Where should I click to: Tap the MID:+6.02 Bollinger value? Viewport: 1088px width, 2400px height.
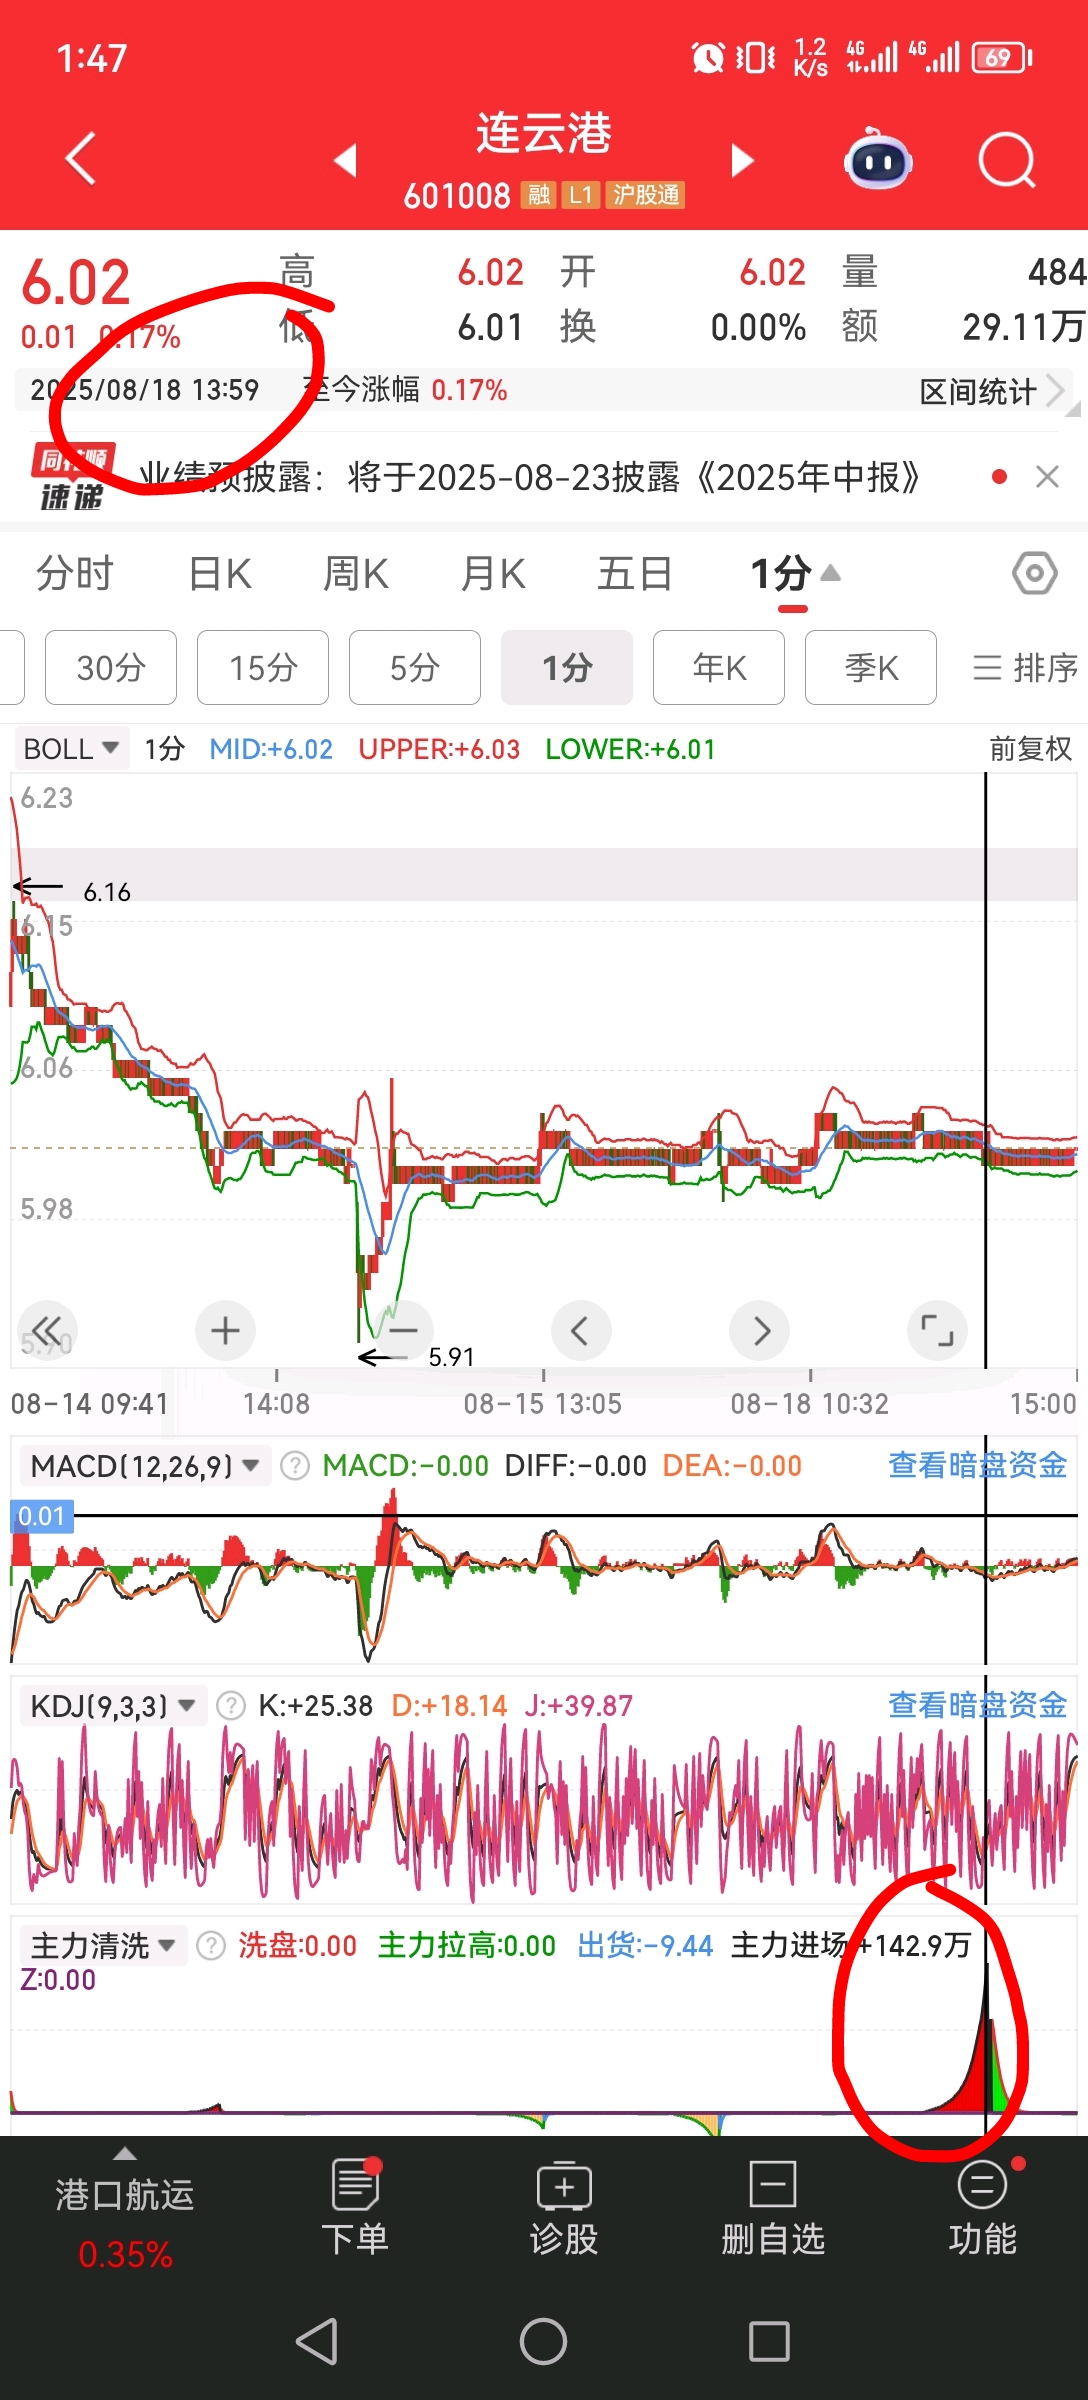pos(271,749)
